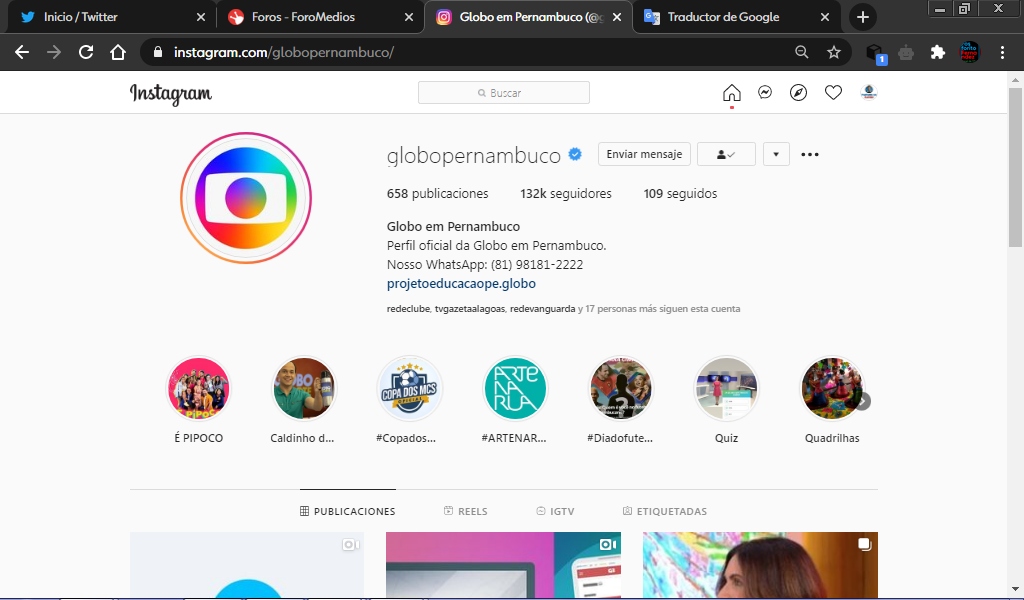View 109 seguidos list
This screenshot has height=600, width=1024.
(x=680, y=193)
